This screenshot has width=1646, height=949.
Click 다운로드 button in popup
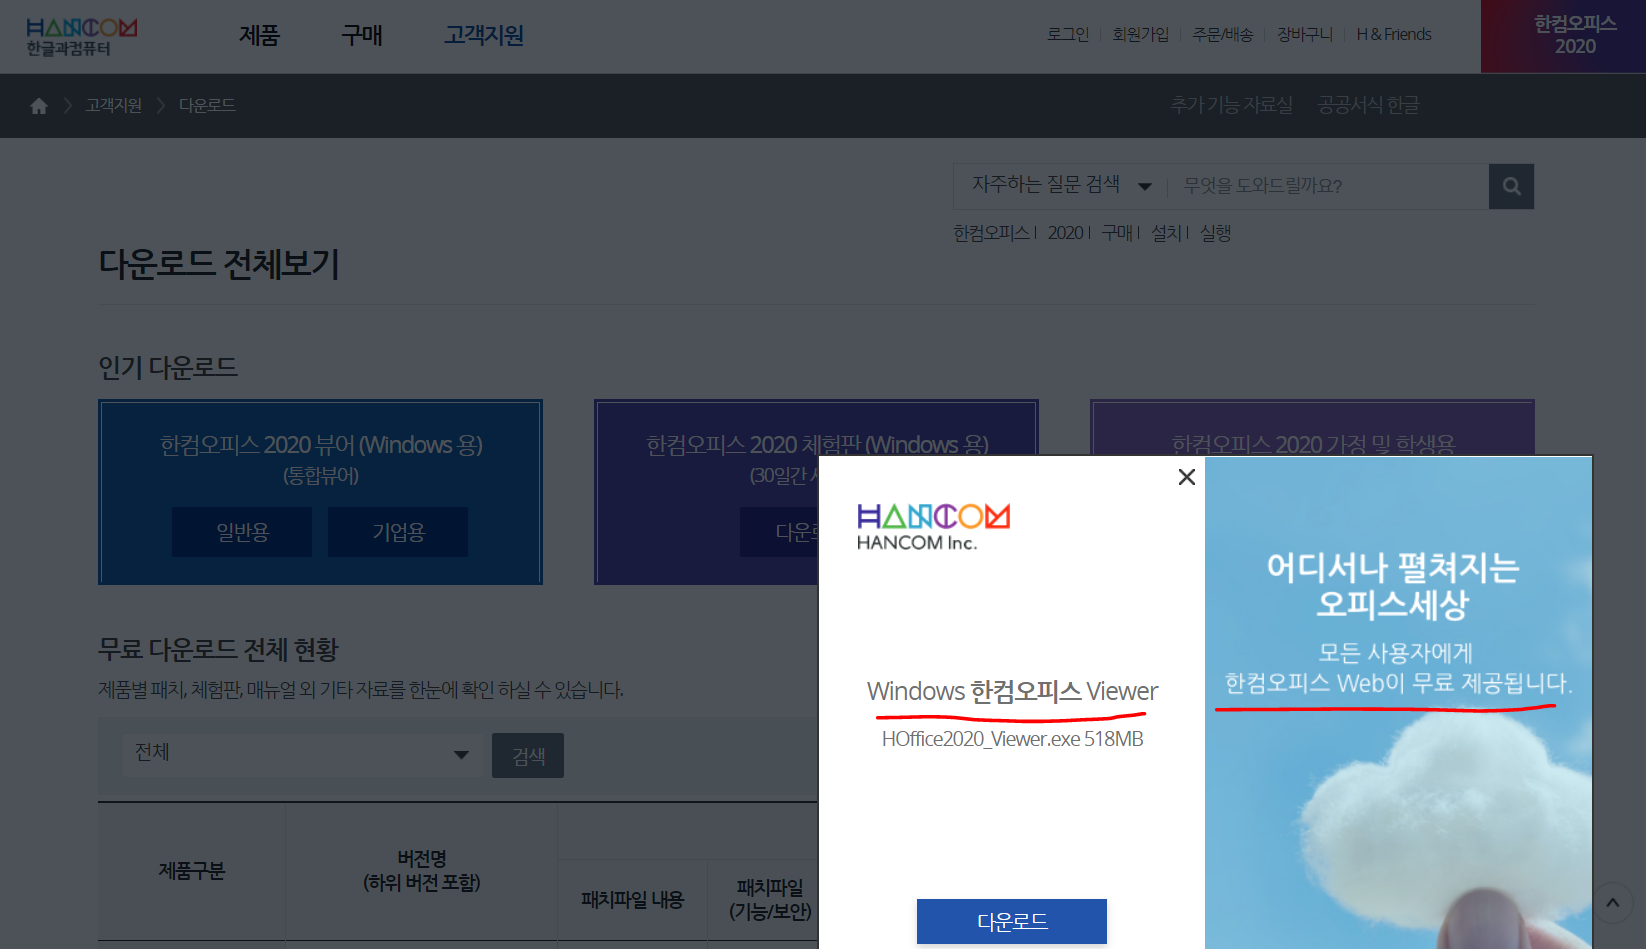click(1012, 921)
